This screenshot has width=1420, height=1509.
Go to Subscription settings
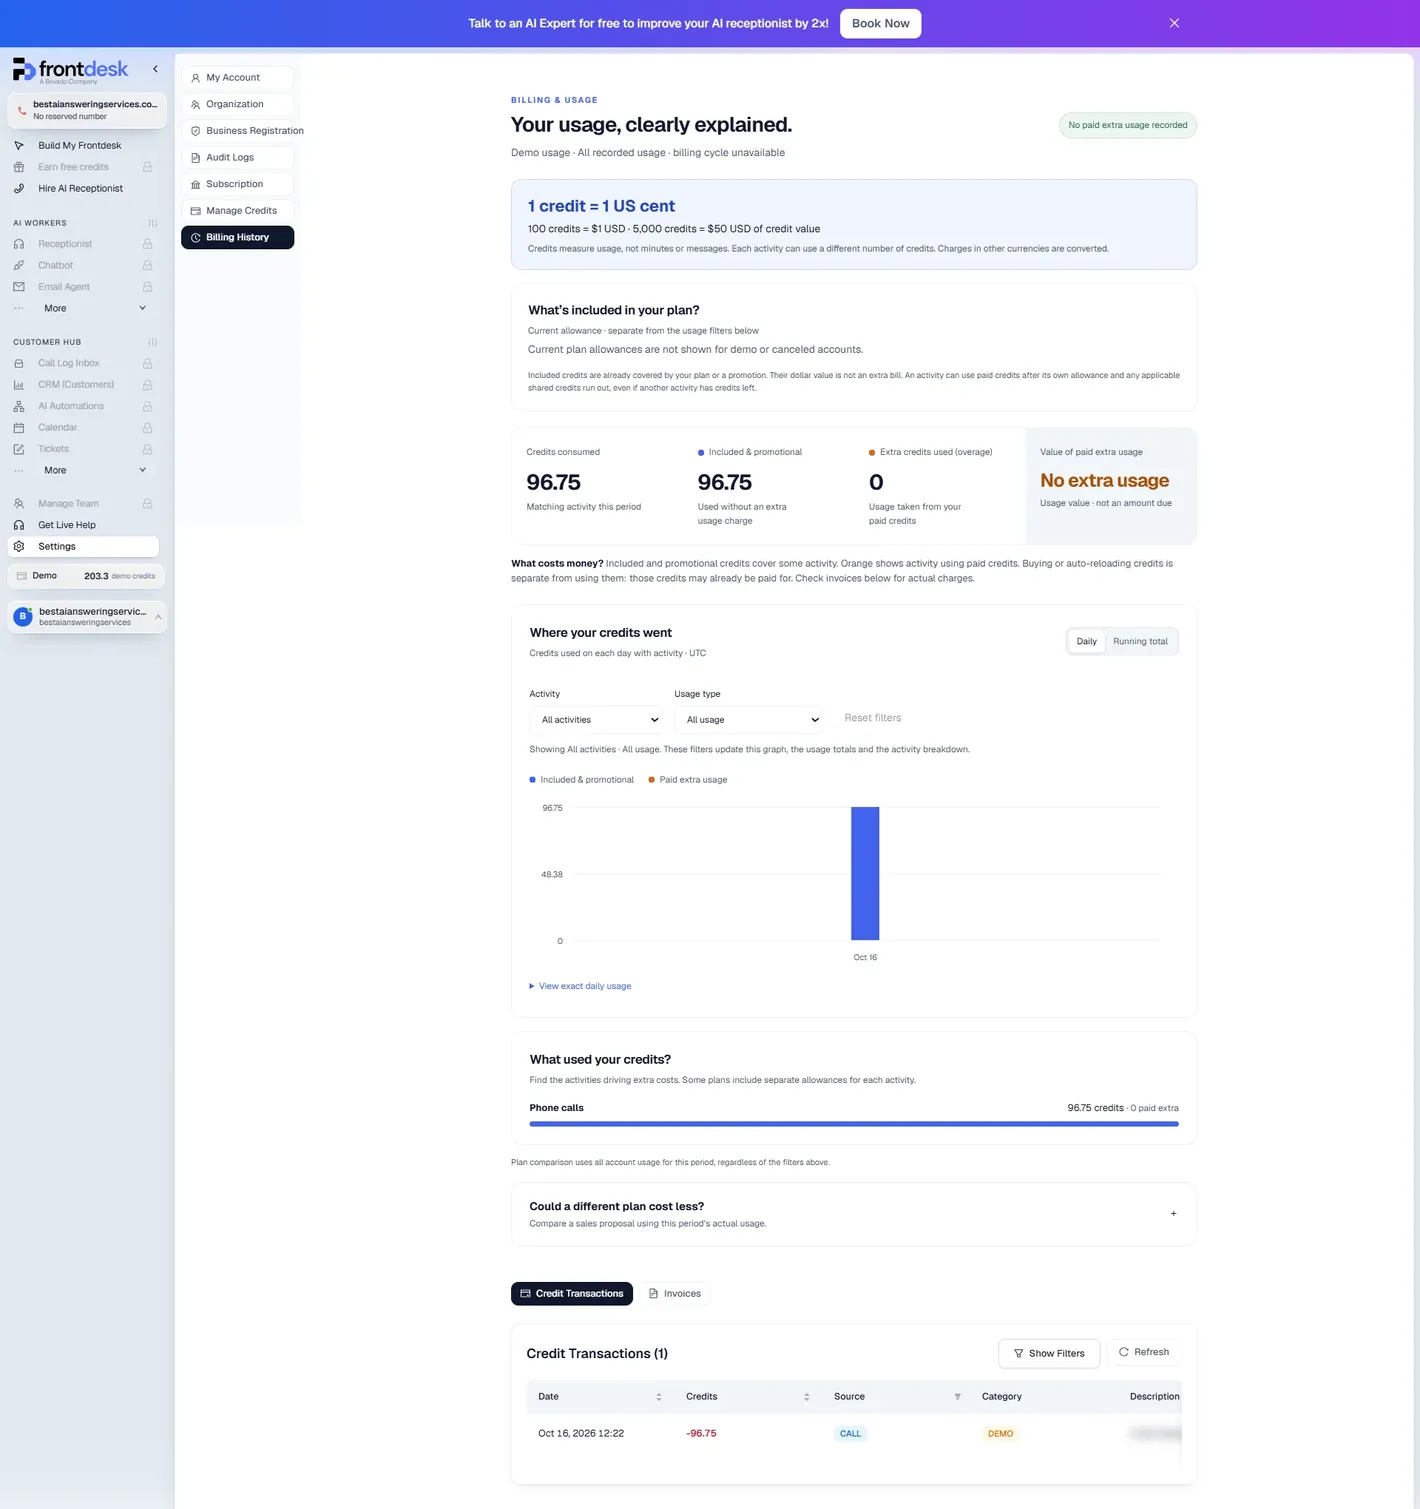237,184
